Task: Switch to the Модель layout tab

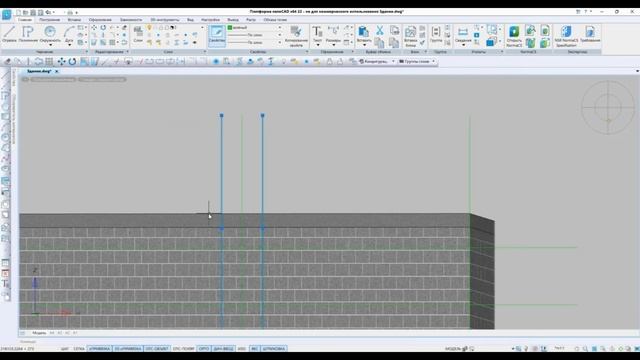Action: (x=39, y=333)
